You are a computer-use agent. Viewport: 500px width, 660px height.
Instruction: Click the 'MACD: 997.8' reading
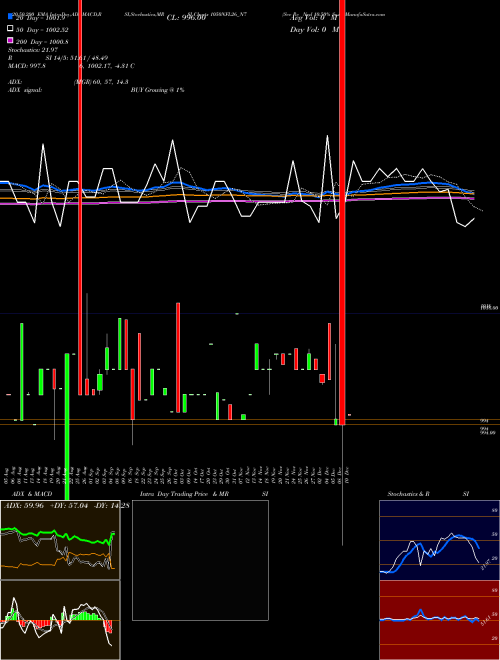tap(27, 66)
